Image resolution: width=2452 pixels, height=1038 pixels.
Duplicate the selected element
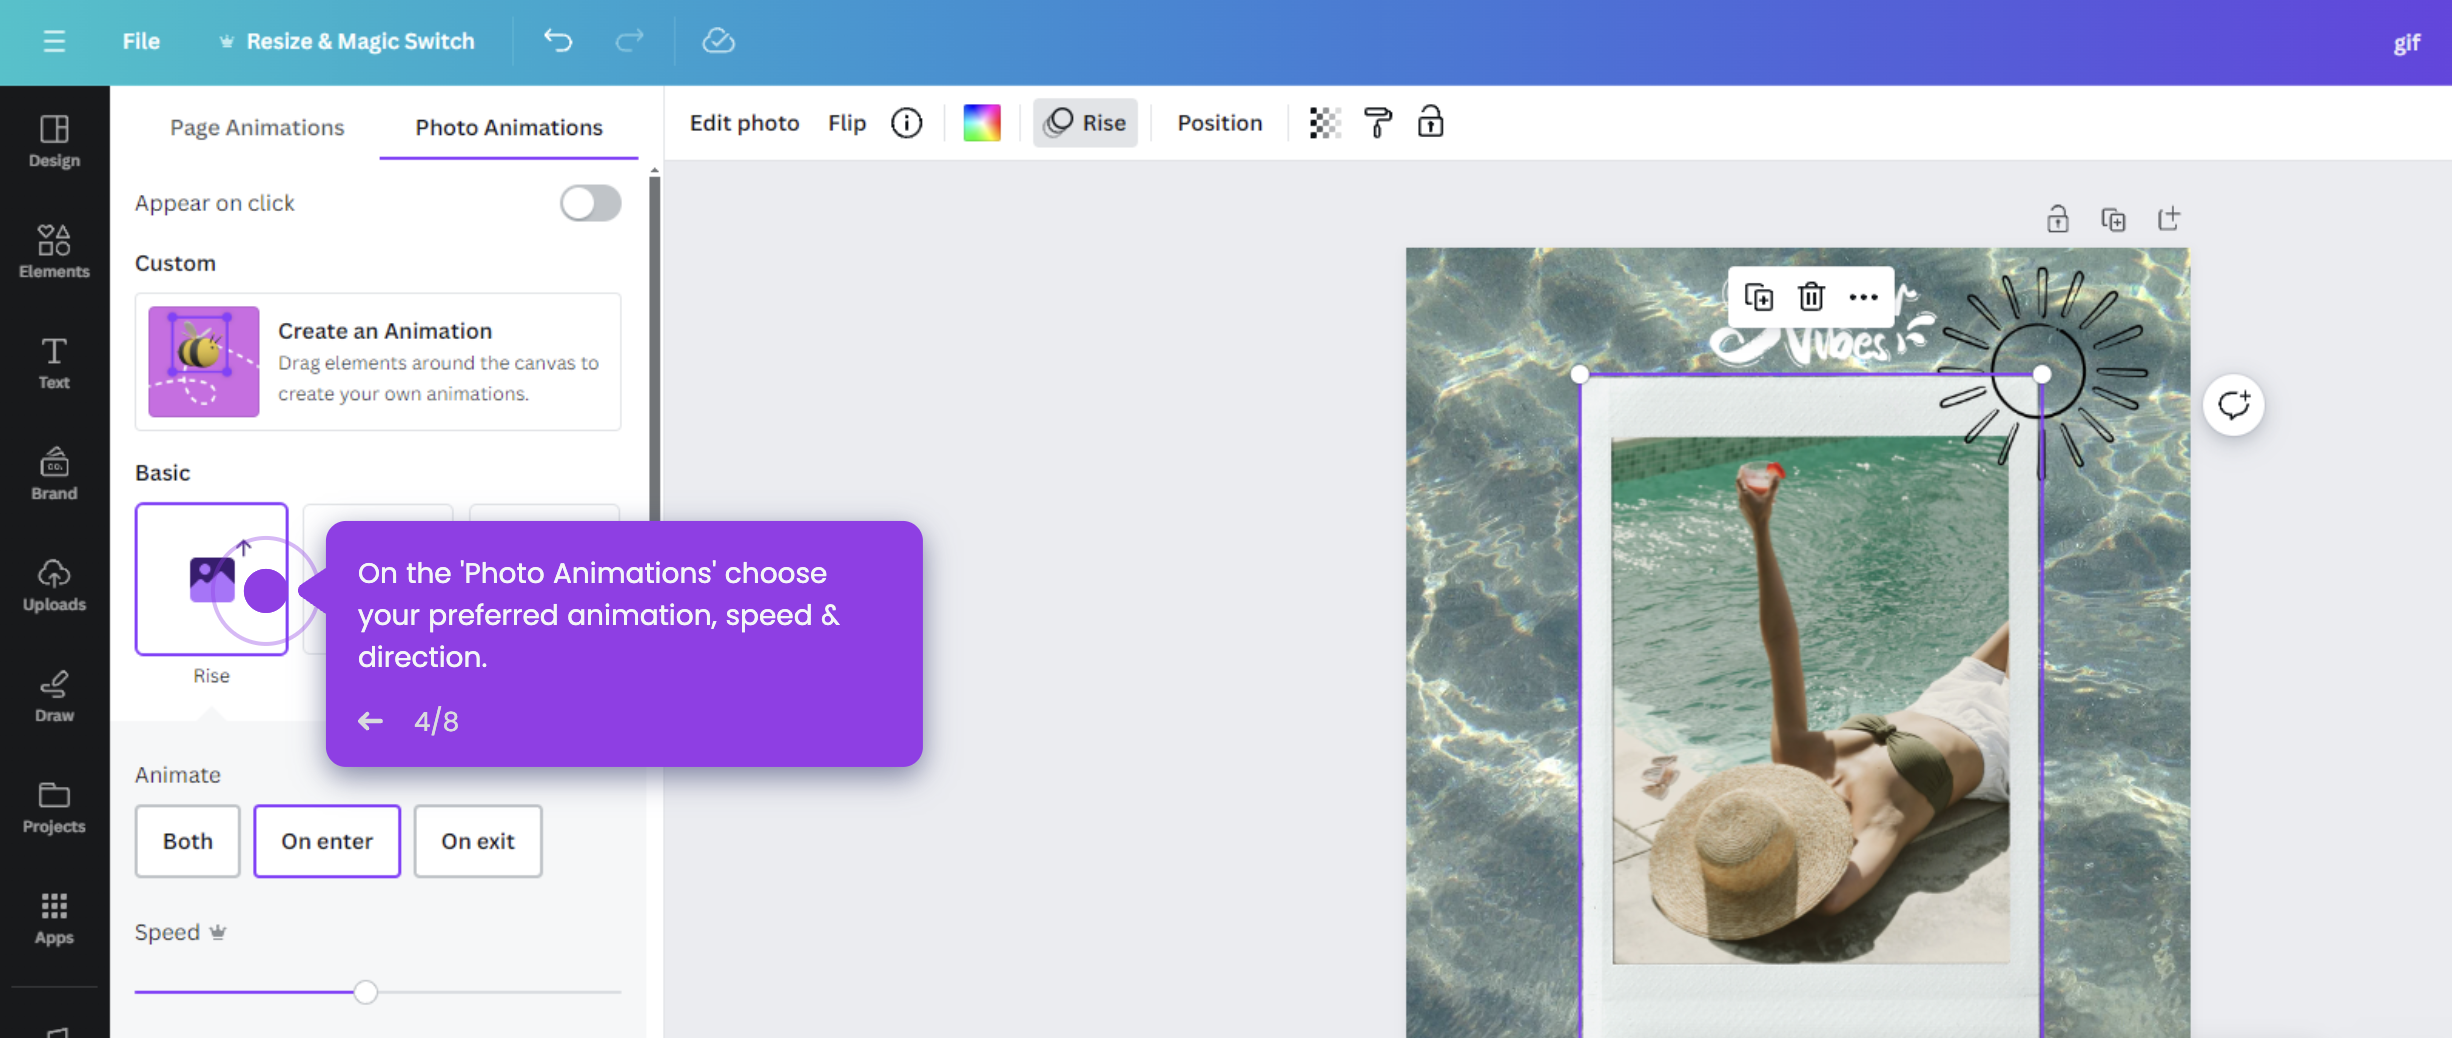pos(1759,296)
